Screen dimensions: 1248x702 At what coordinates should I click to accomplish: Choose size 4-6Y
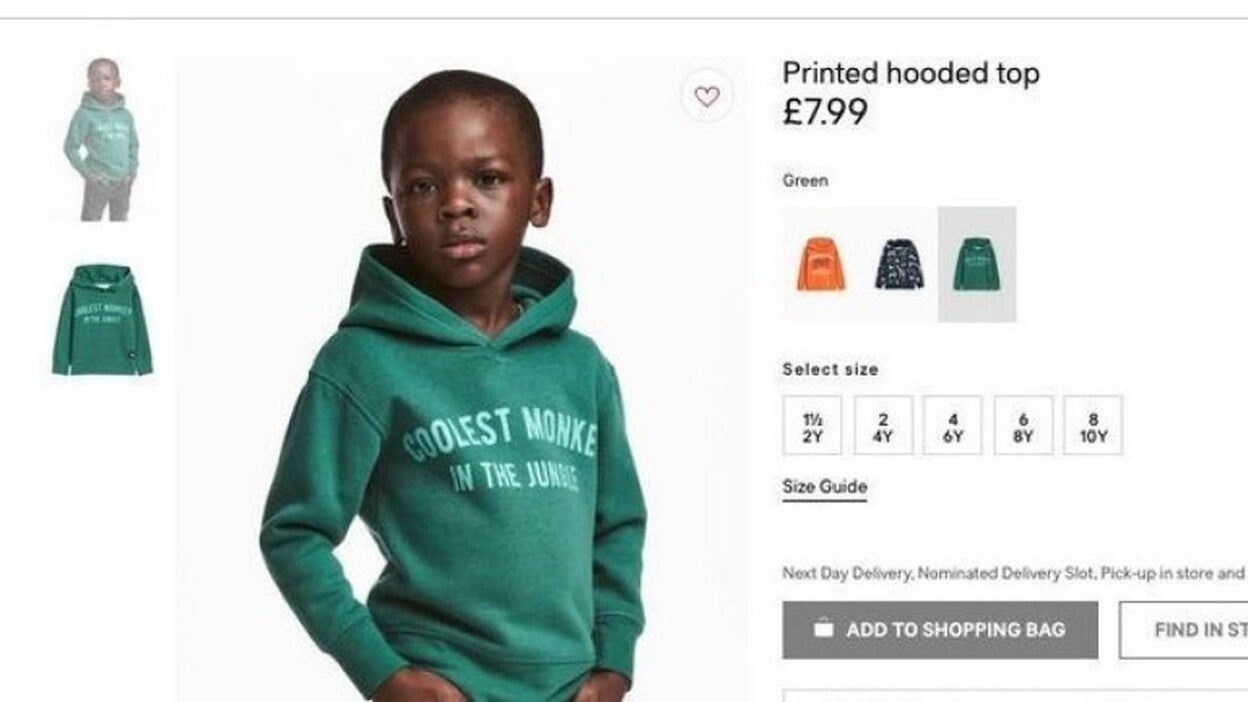coord(952,426)
